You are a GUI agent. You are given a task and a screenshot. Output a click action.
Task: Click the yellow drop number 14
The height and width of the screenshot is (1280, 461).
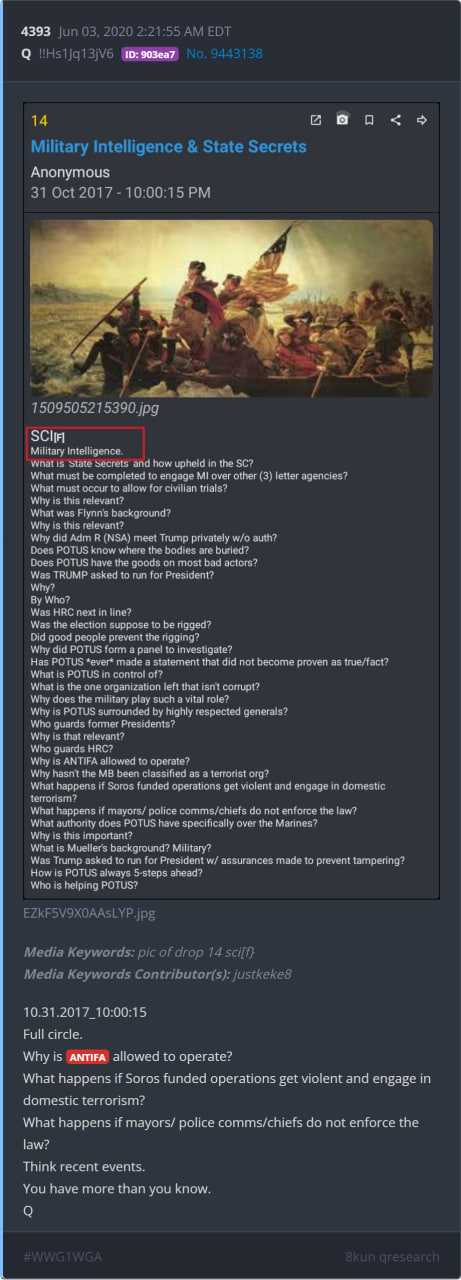[39, 121]
